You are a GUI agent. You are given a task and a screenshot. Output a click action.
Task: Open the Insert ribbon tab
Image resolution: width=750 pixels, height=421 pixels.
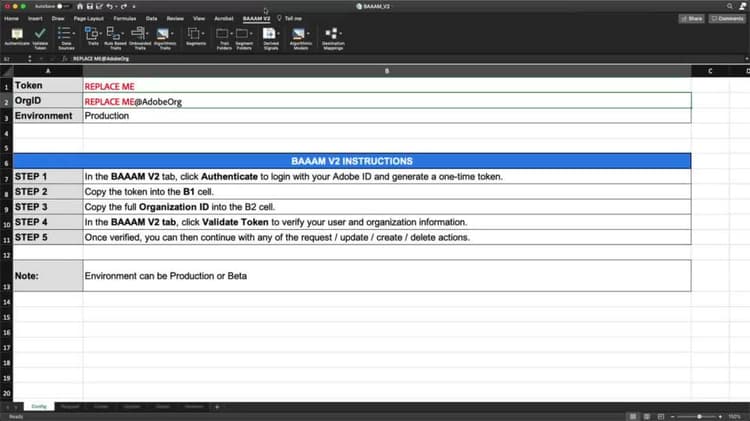tap(35, 19)
